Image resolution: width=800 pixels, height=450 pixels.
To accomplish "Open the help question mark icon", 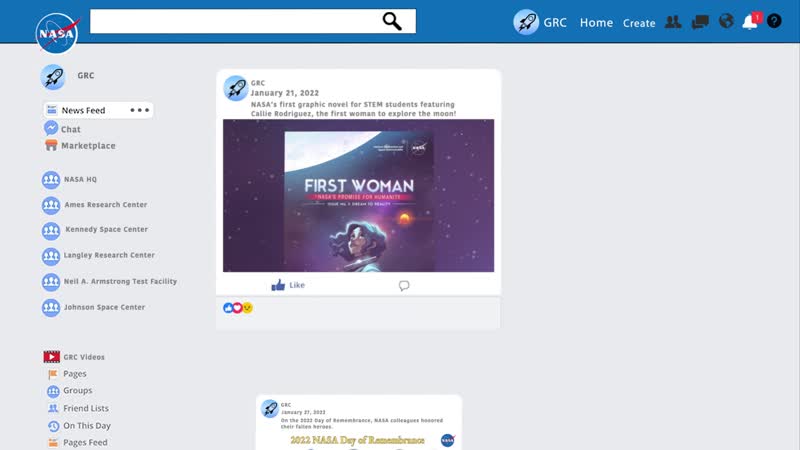I will point(774,21).
